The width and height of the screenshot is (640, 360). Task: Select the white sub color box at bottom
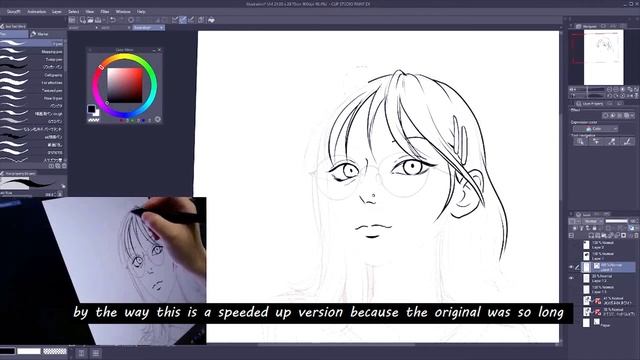pyautogui.click(x=29, y=351)
